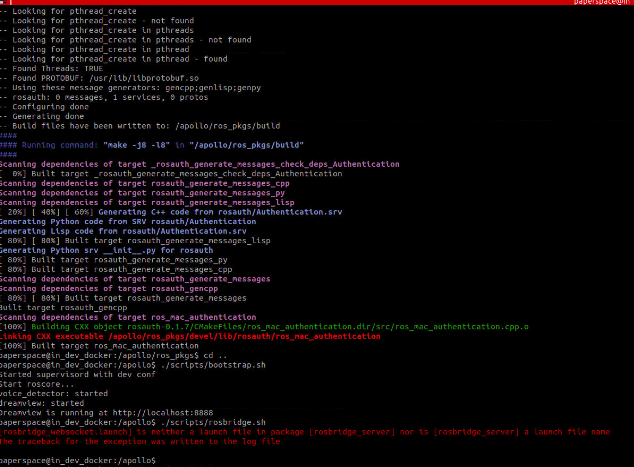Select the 'Configuring done' line
The width and height of the screenshot is (634, 467).
click(x=44, y=107)
